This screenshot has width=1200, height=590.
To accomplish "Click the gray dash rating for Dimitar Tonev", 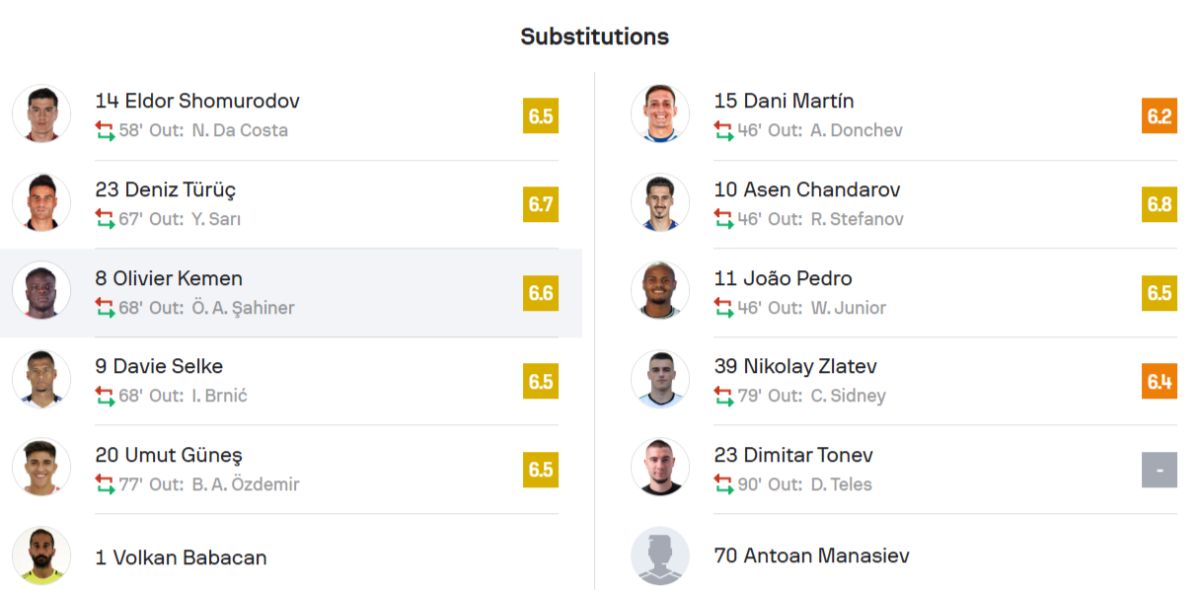I will coord(1160,469).
